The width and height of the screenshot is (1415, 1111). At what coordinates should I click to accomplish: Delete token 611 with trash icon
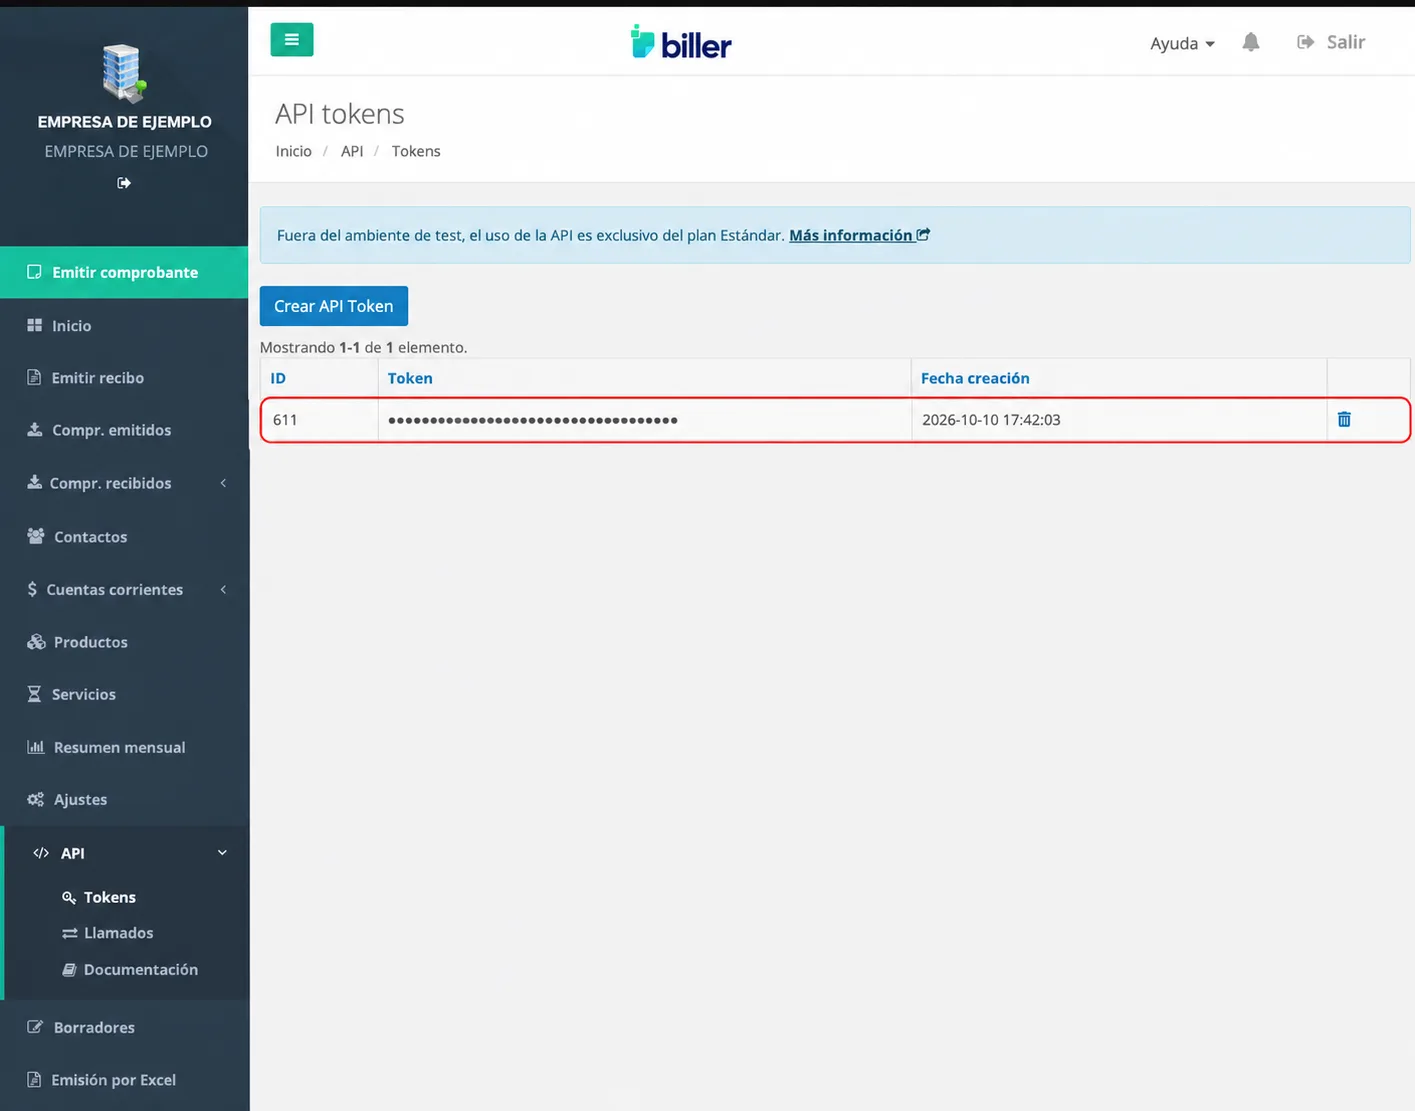tap(1344, 420)
